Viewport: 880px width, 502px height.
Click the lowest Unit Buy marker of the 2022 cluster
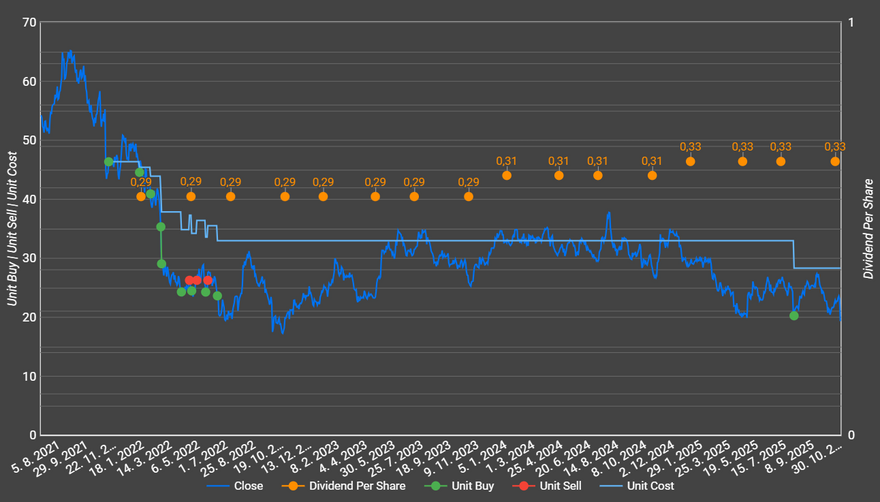[x=217, y=296]
